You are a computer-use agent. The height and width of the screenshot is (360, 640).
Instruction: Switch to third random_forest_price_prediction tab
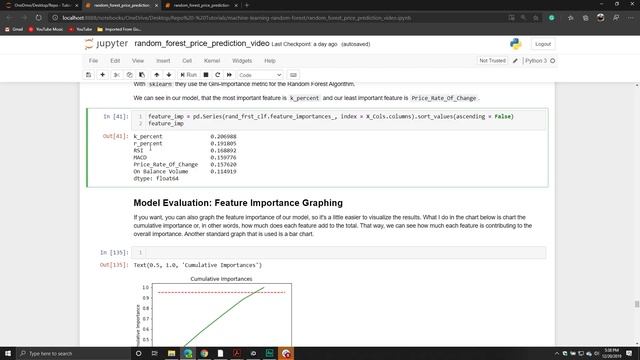[x=201, y=5]
